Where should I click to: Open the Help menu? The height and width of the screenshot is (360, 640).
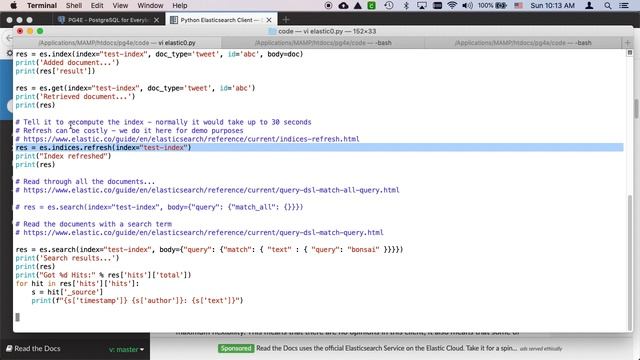[180, 5]
